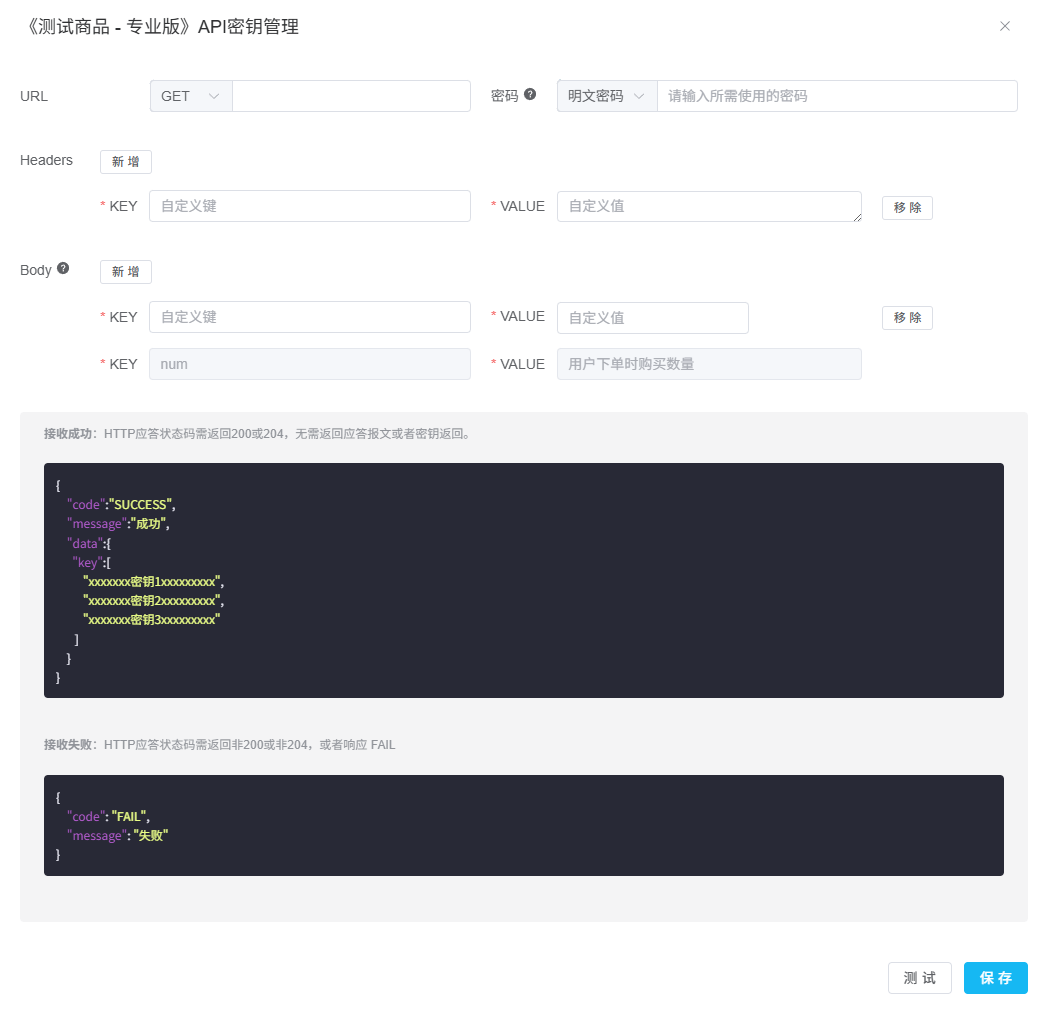
Task: Remove the Headers row with 移除
Action: (x=906, y=207)
